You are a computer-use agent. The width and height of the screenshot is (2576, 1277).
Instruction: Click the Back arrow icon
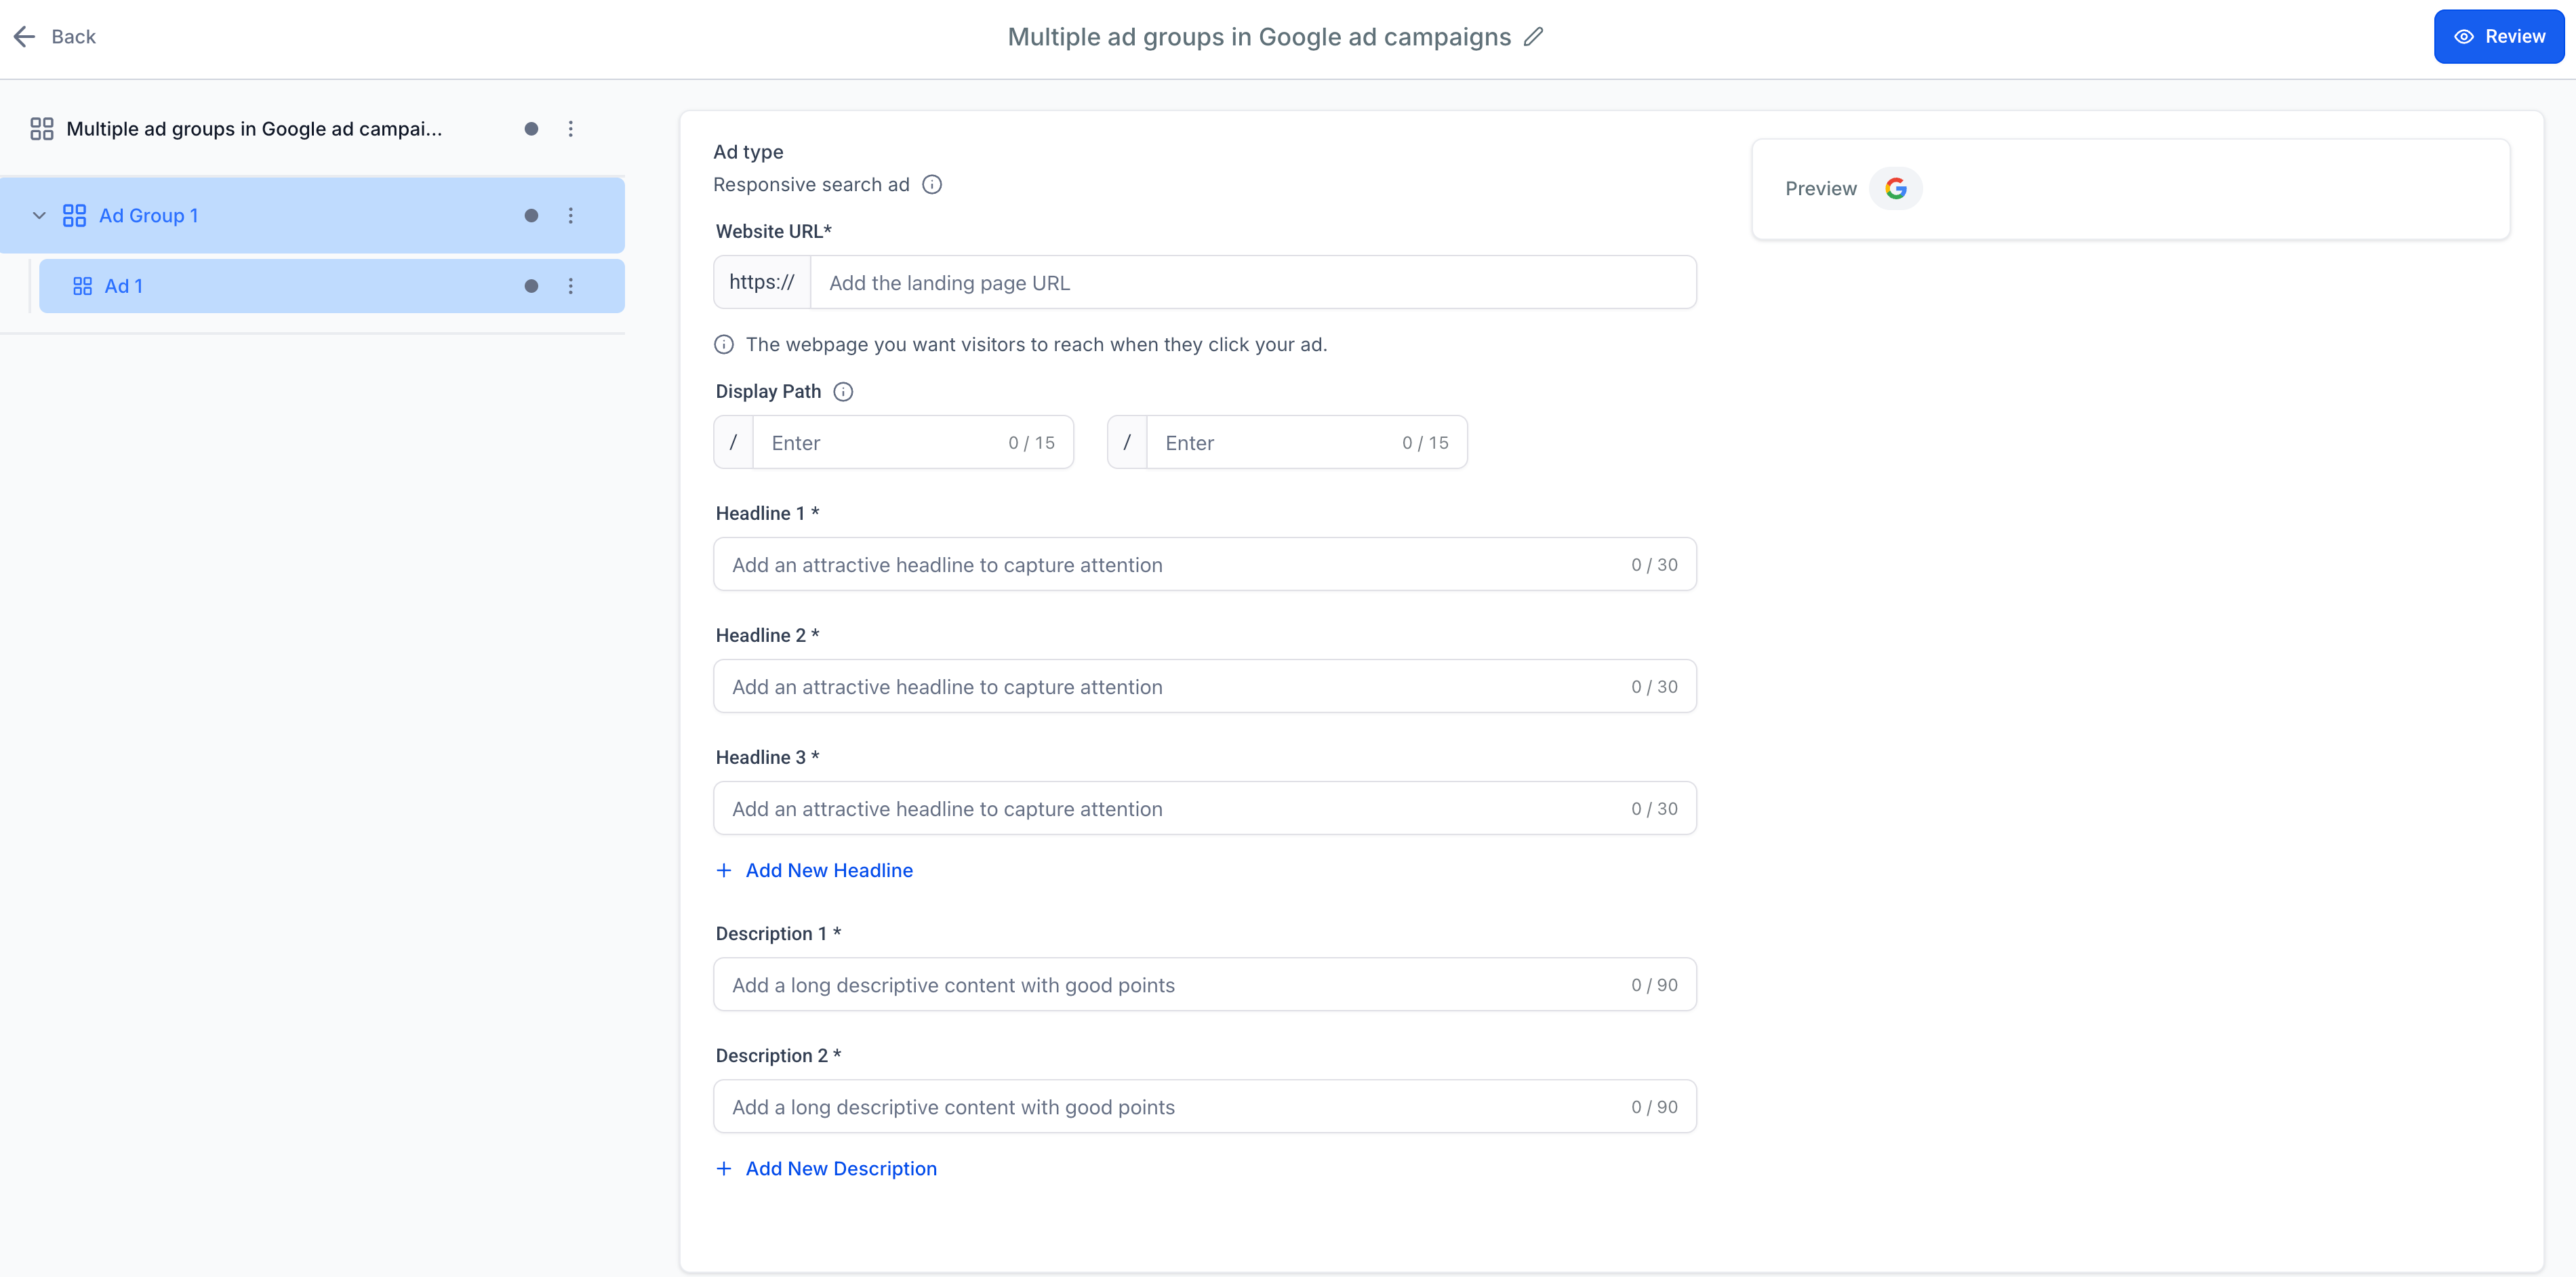point(25,37)
